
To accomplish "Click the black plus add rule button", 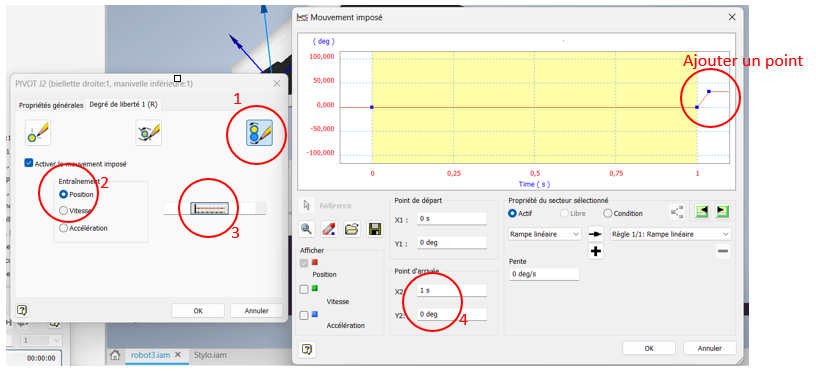I will 596,252.
